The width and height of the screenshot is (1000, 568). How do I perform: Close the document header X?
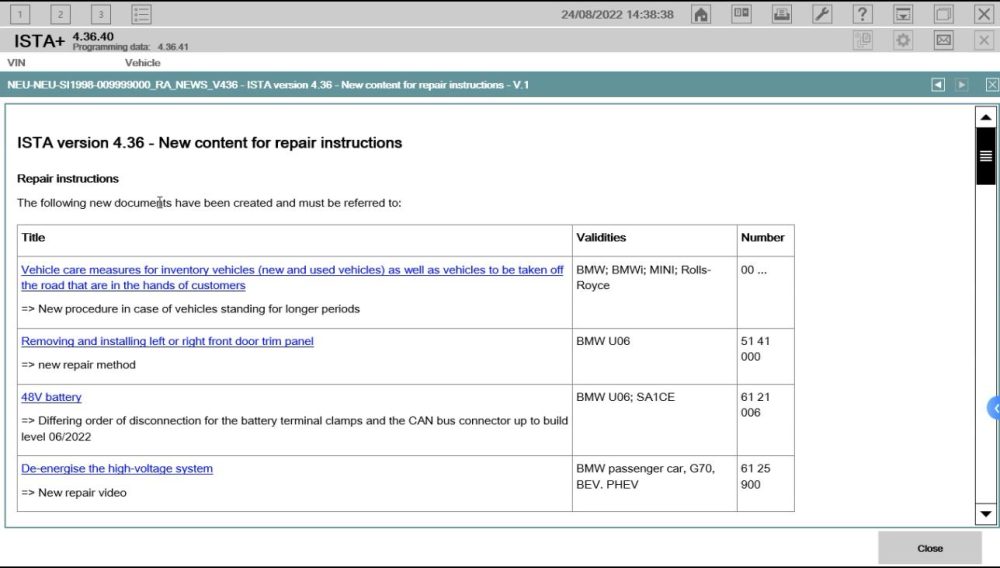click(992, 85)
